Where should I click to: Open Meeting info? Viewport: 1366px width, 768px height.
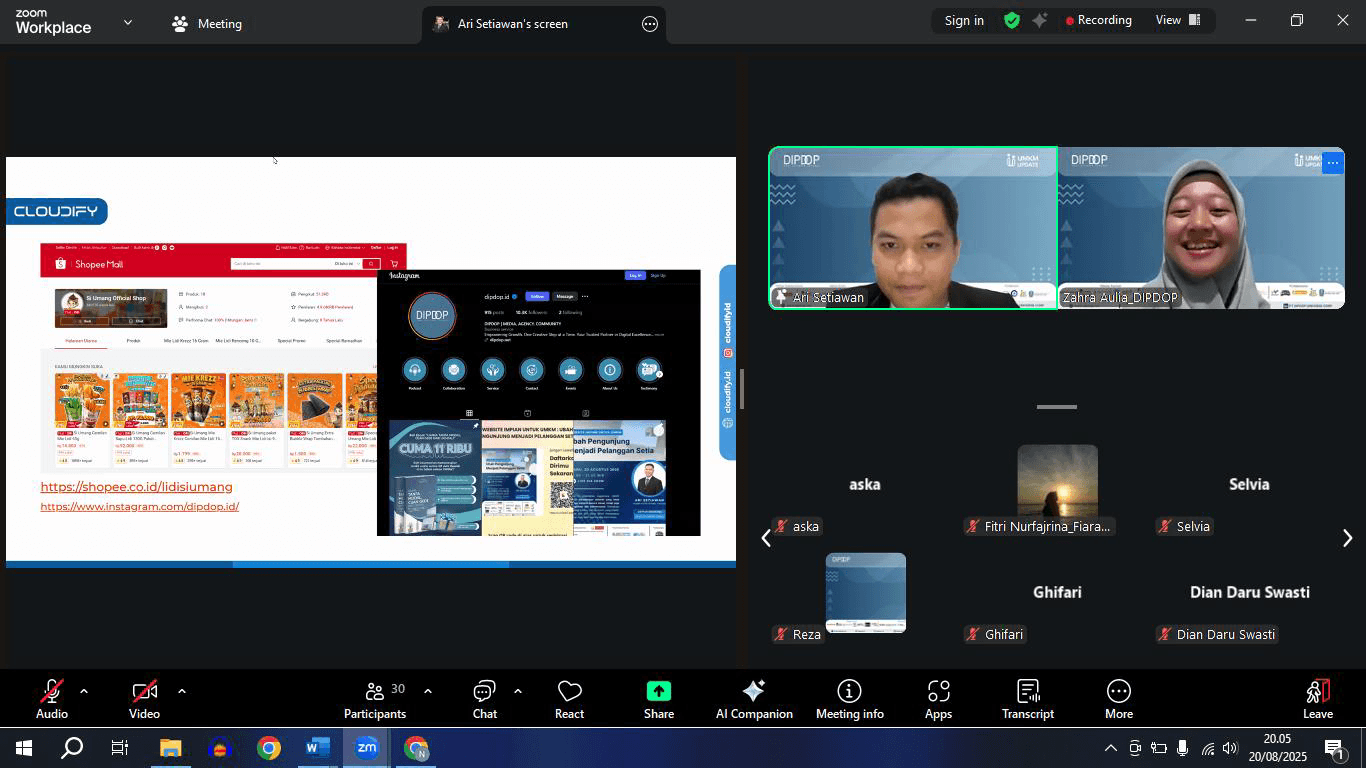point(849,697)
